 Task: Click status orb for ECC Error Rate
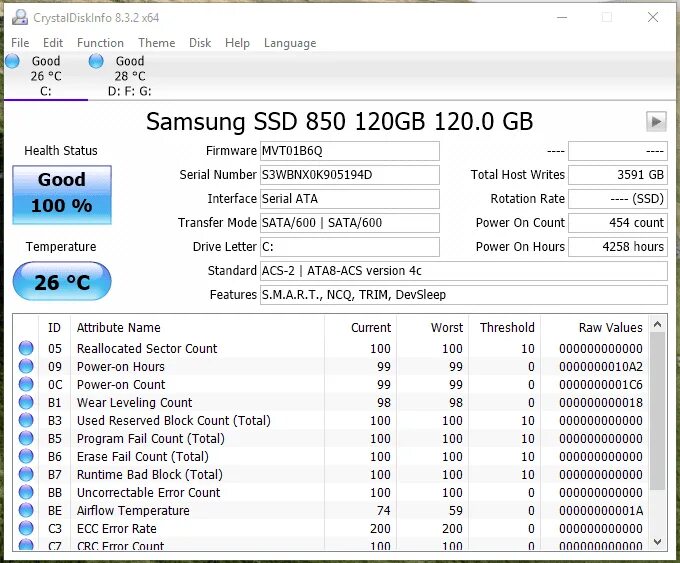pyautogui.click(x=26, y=528)
